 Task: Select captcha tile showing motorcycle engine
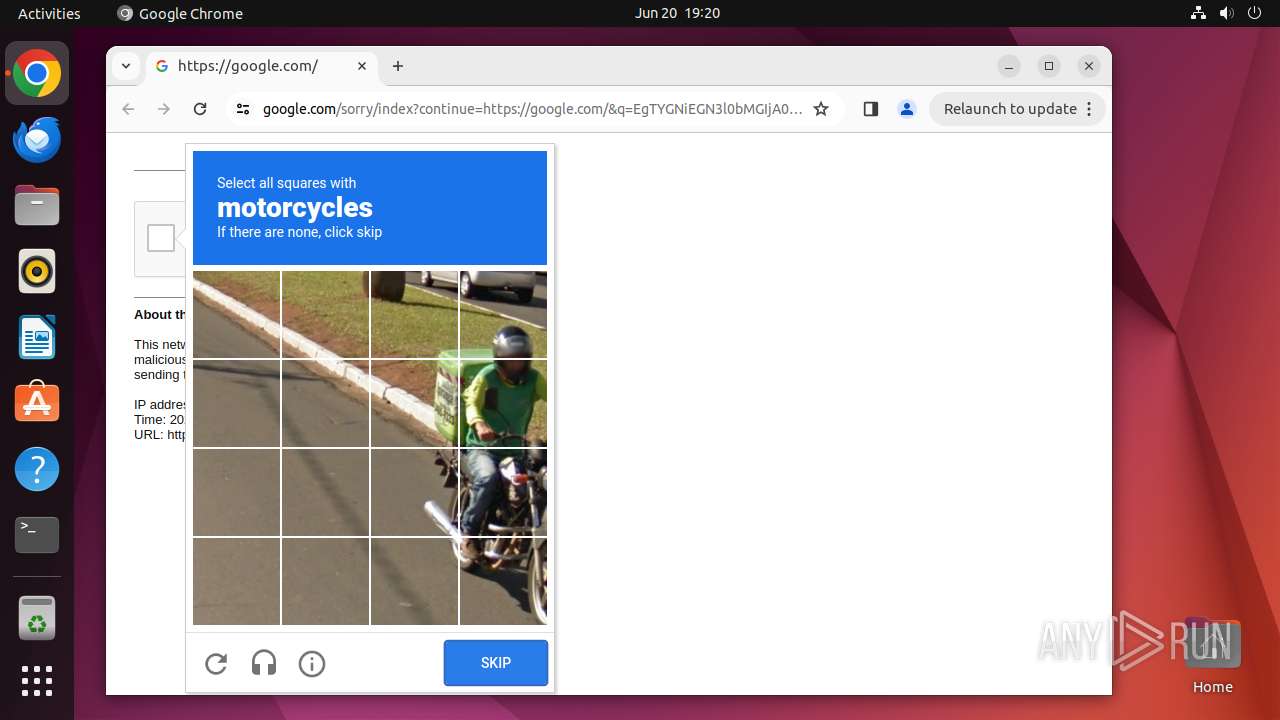(x=503, y=492)
